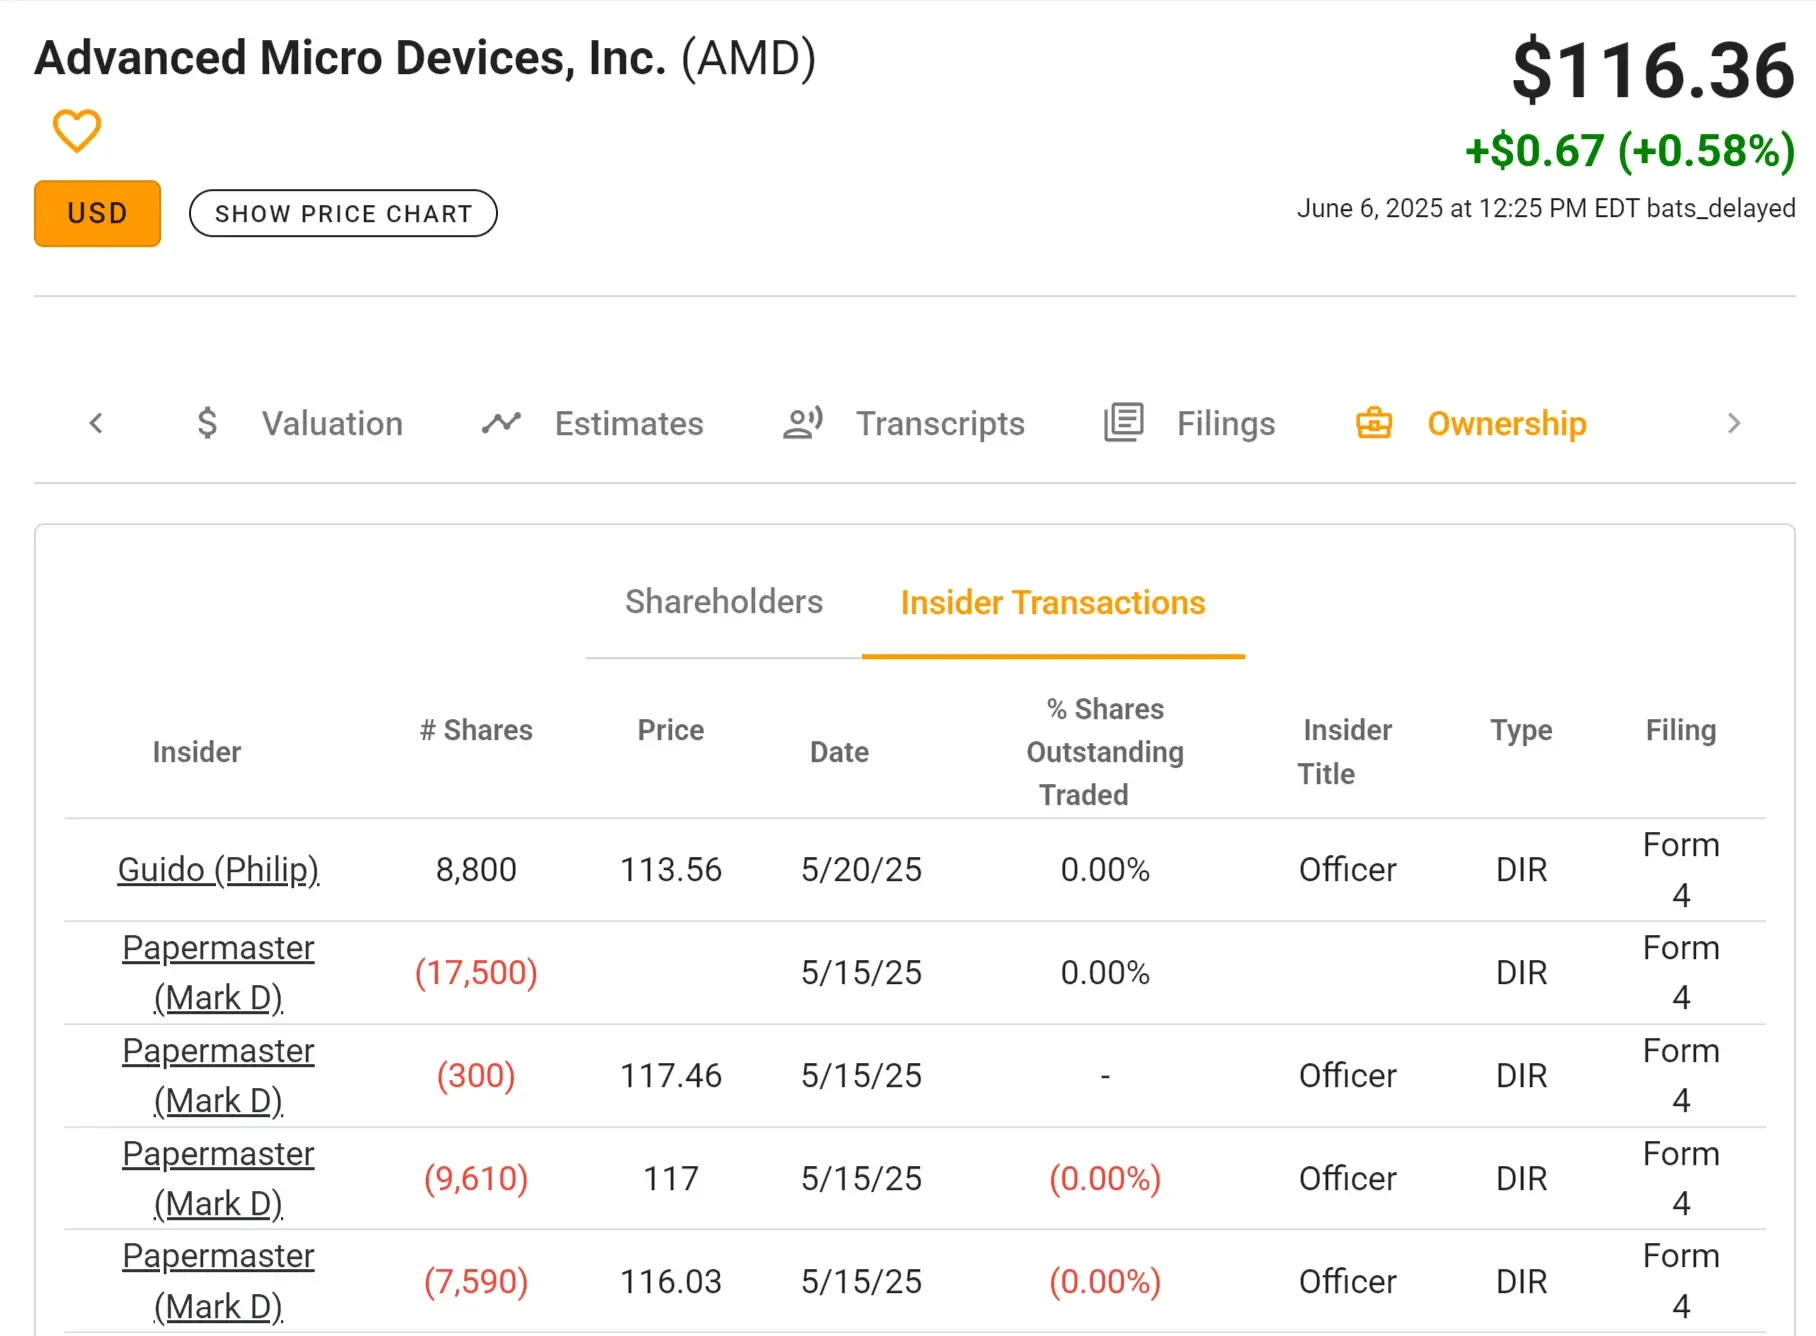
Task: Click Form 4 in the 117.46 row
Action: coord(1681,1076)
